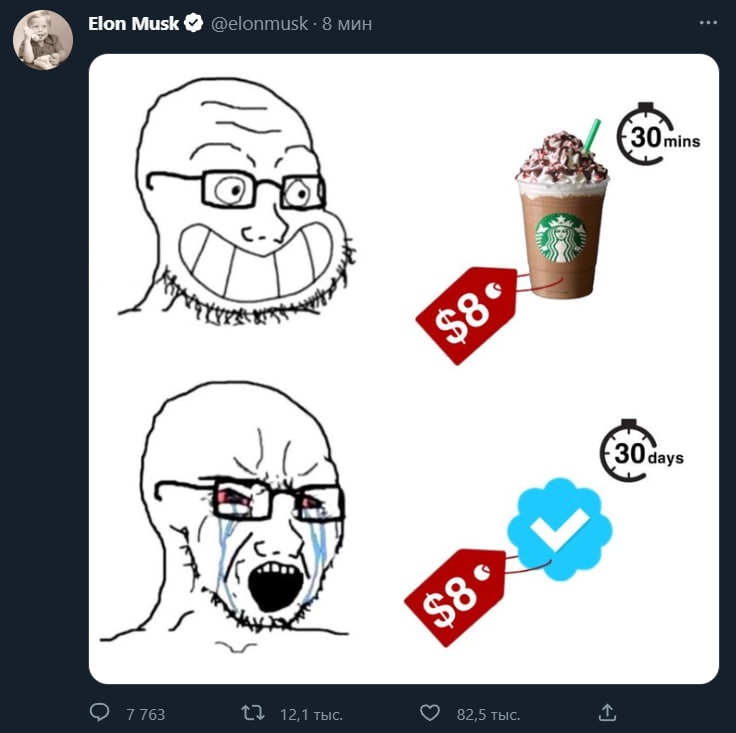Like the tweet with the heart icon
Viewport: 736px width, 733px height.
(429, 713)
